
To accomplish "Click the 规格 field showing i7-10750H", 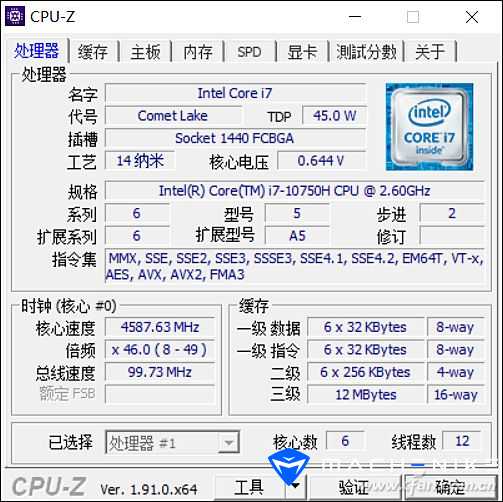I will point(295,191).
